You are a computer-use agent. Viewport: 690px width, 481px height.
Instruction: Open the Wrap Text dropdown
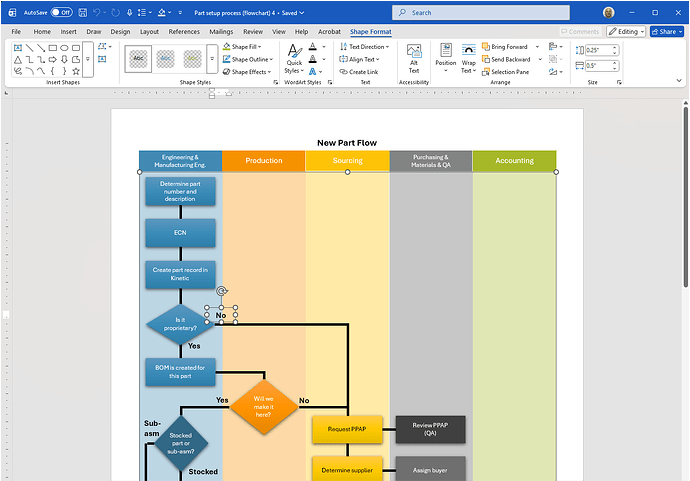[x=468, y=59]
